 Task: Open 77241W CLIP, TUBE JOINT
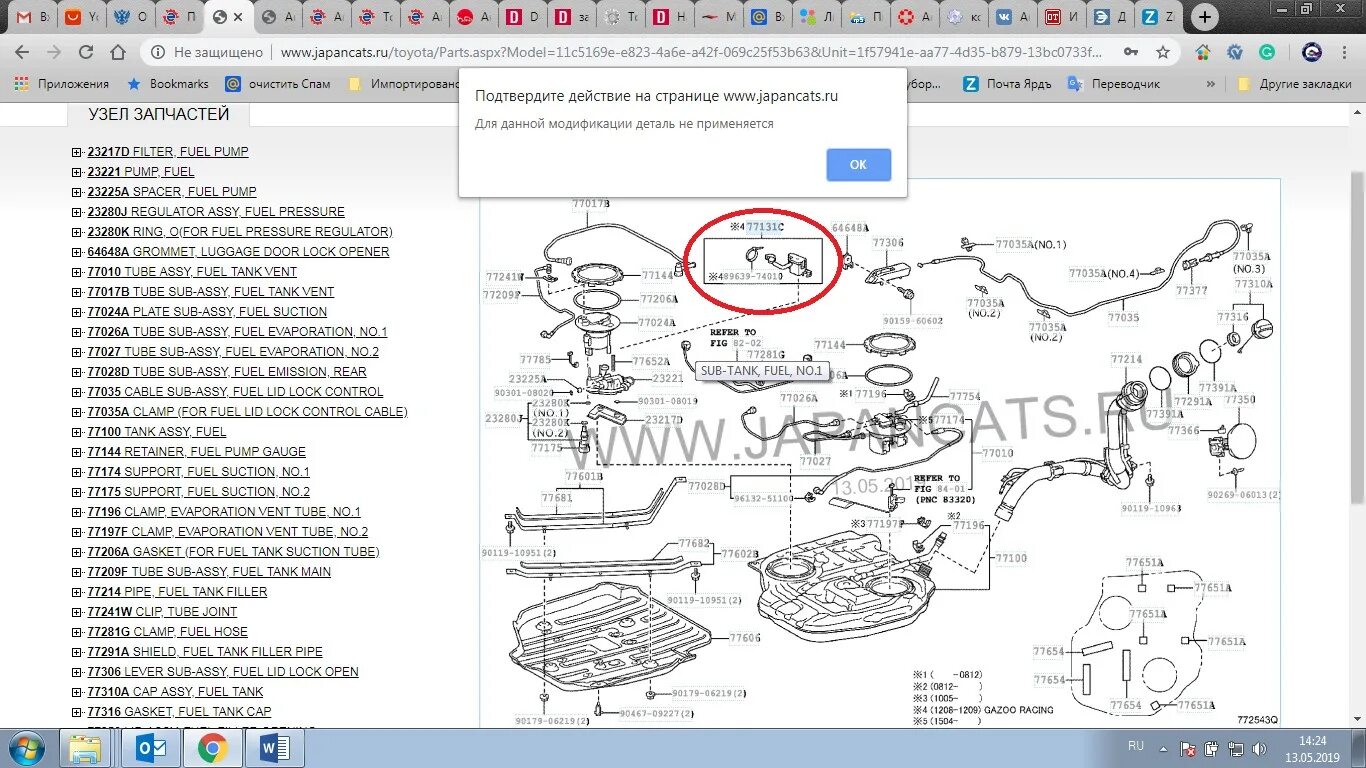tap(162, 612)
